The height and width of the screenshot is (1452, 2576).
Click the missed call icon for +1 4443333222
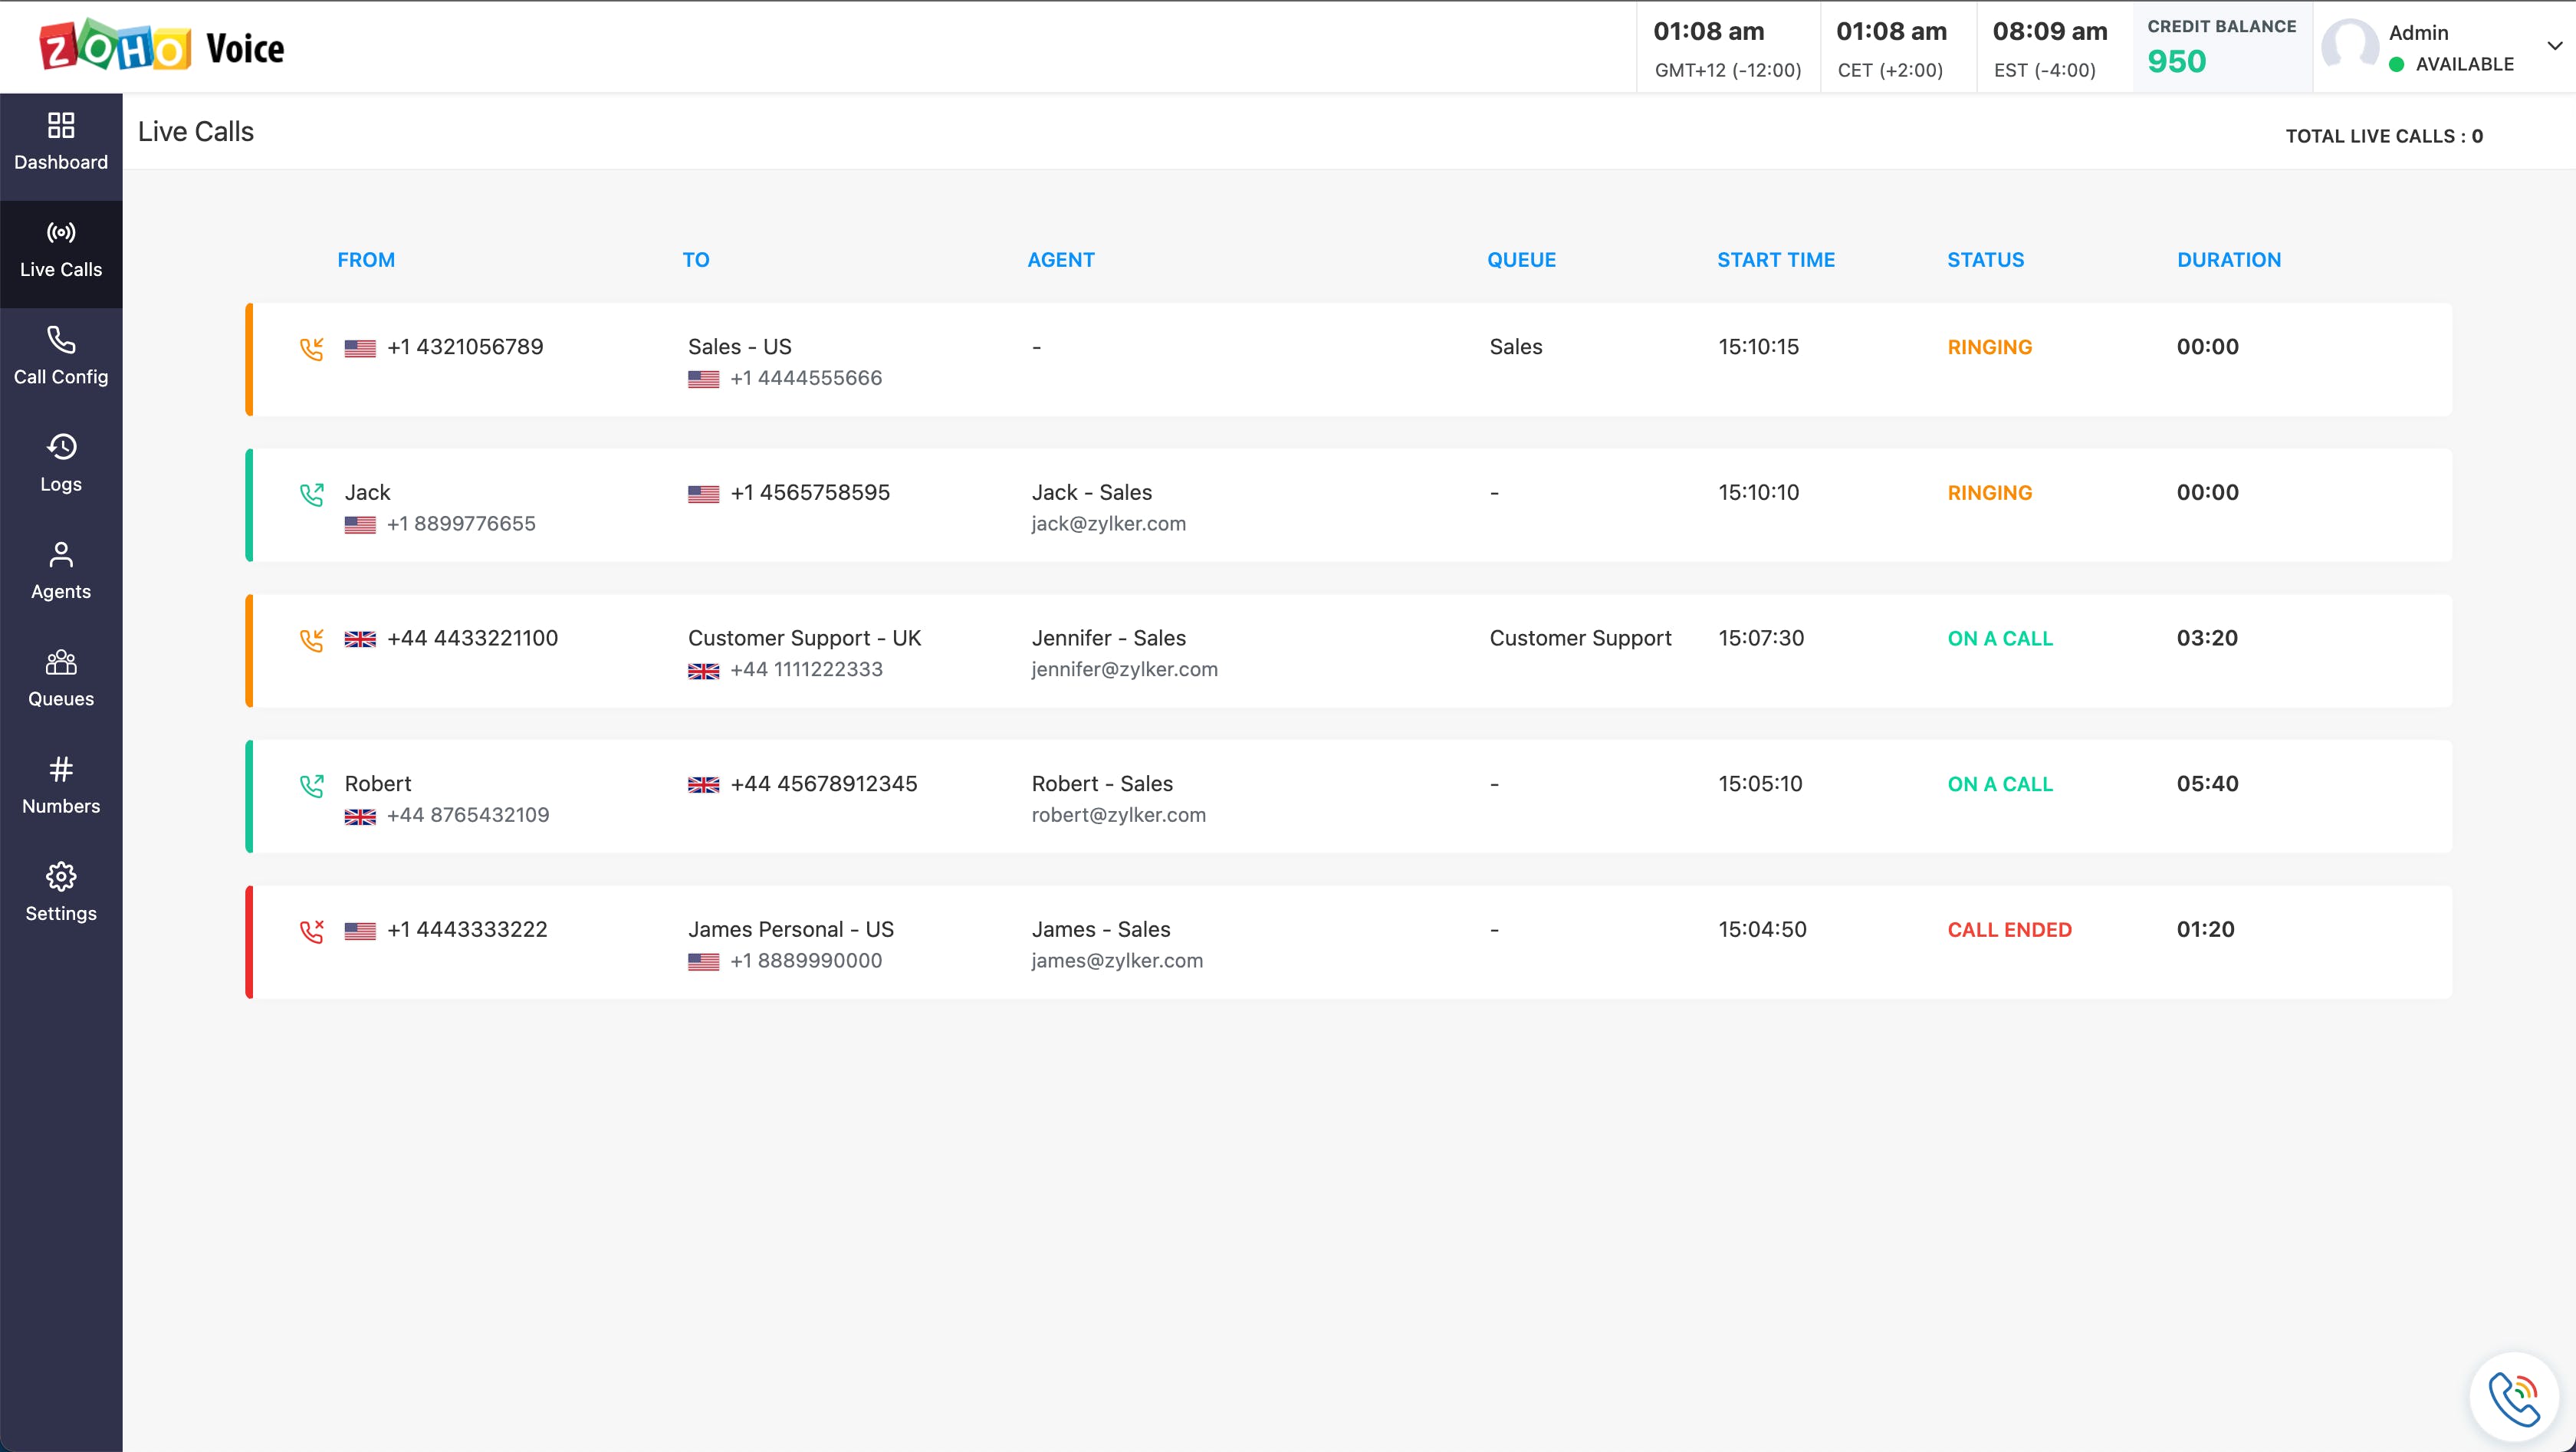(x=312, y=931)
